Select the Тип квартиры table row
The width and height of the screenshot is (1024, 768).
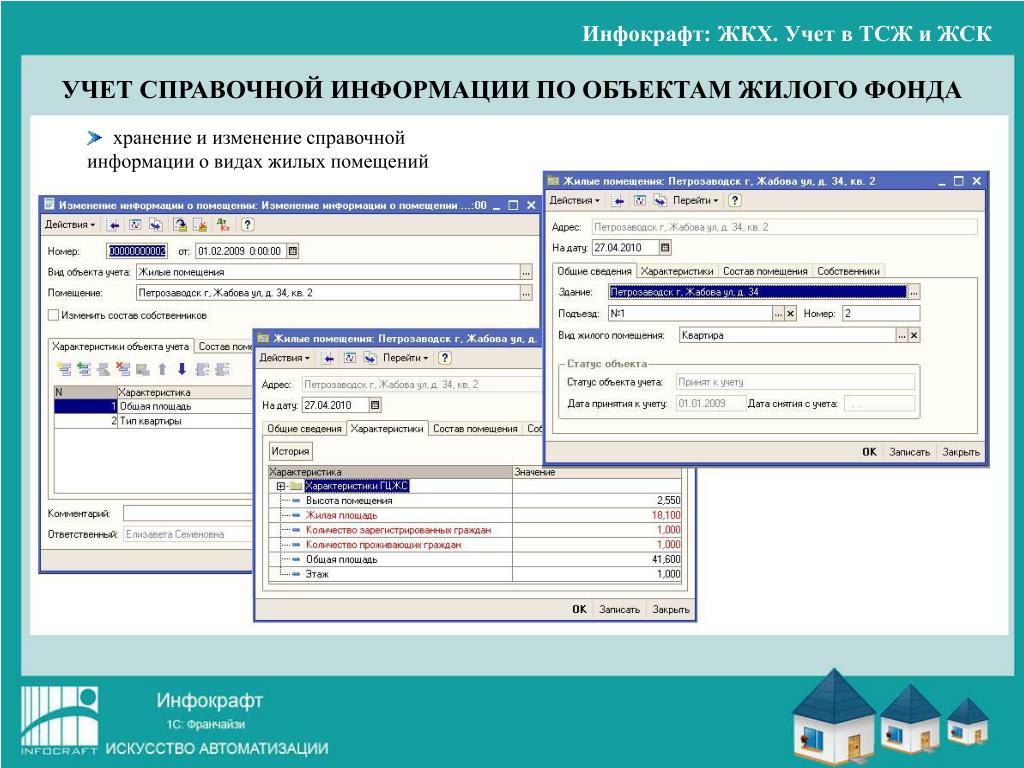(154, 421)
